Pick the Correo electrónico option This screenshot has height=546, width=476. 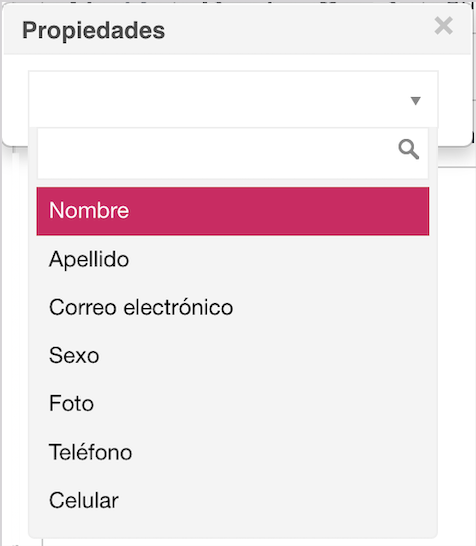[x=233, y=307]
